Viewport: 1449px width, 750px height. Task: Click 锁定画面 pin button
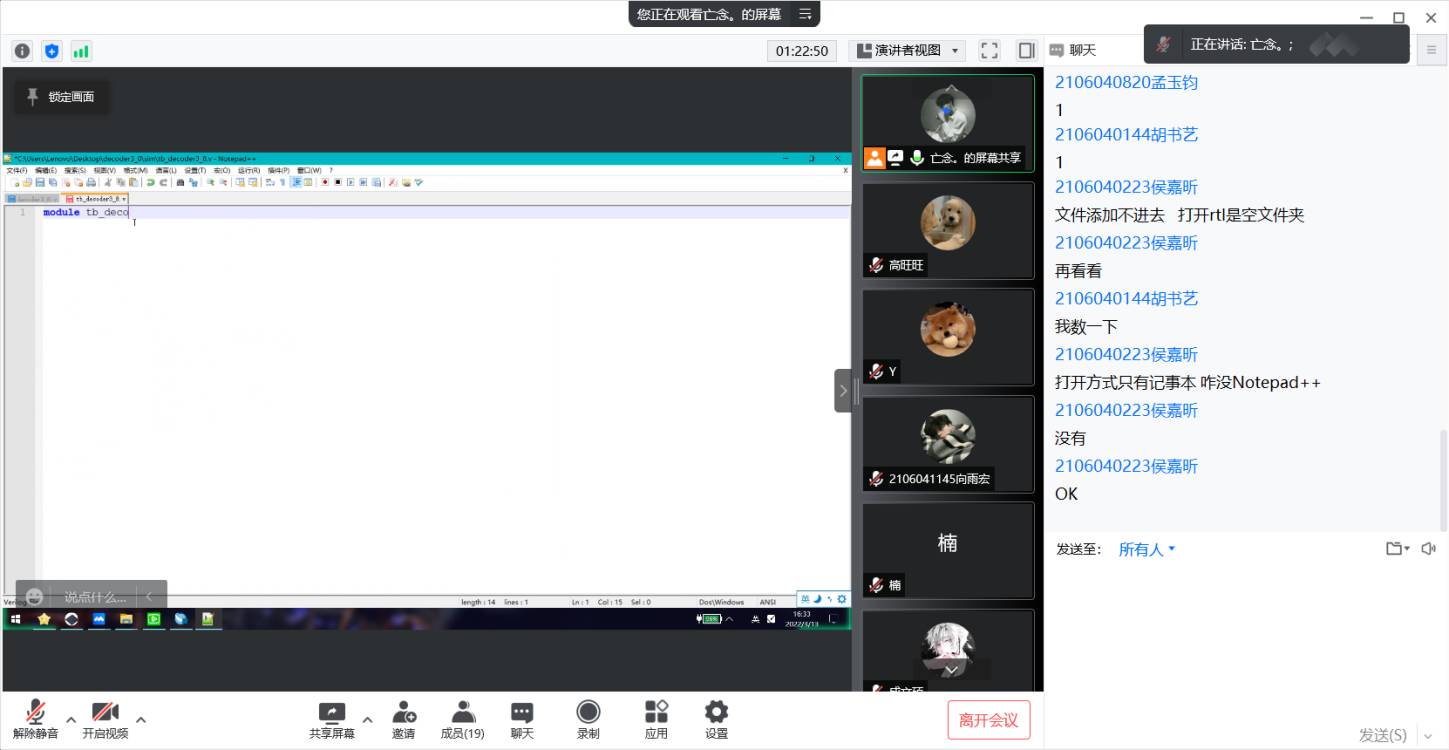(61, 97)
